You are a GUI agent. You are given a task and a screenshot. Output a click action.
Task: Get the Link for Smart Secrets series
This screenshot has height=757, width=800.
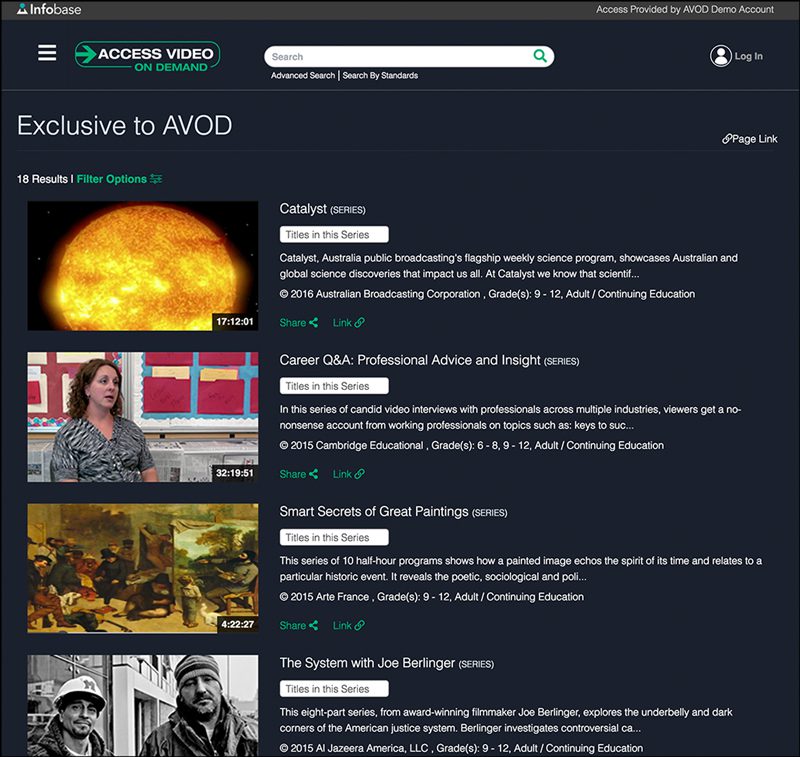[348, 625]
